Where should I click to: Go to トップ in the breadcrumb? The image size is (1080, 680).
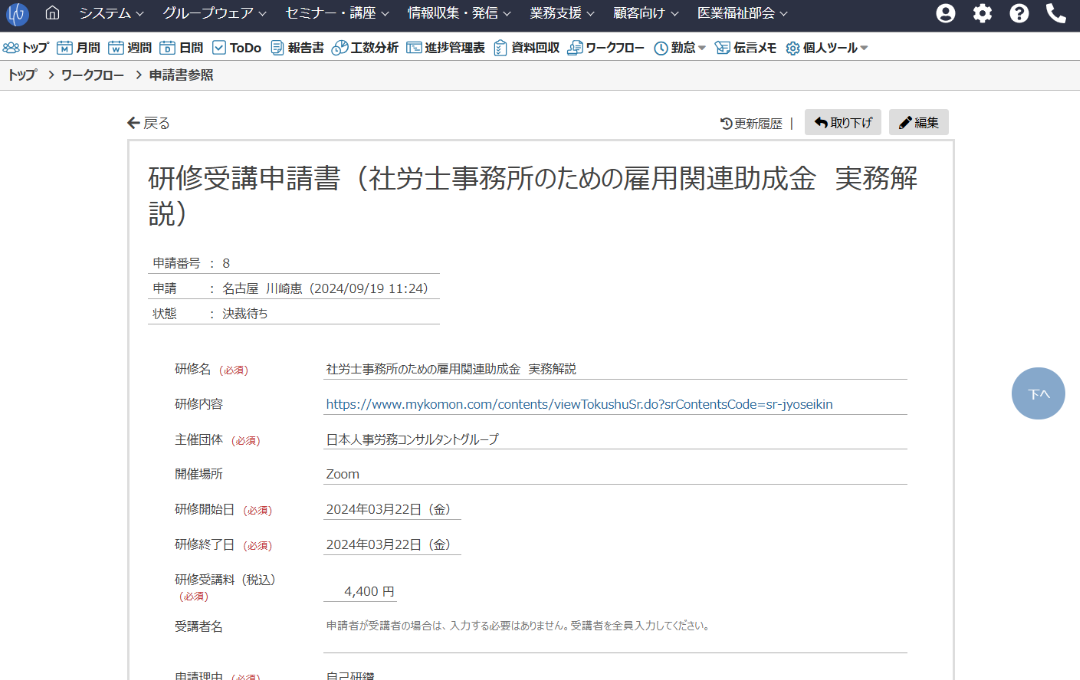[x=22, y=75]
